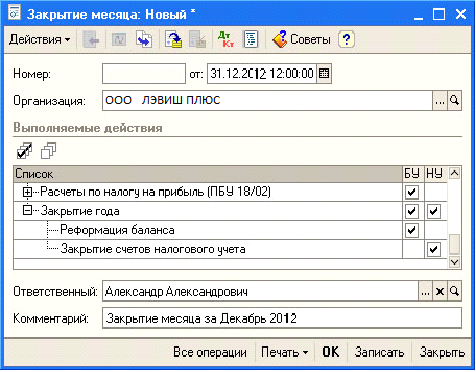This screenshot has width=476, height=372.
Task: Click into the Номер input field
Action: click(x=144, y=73)
